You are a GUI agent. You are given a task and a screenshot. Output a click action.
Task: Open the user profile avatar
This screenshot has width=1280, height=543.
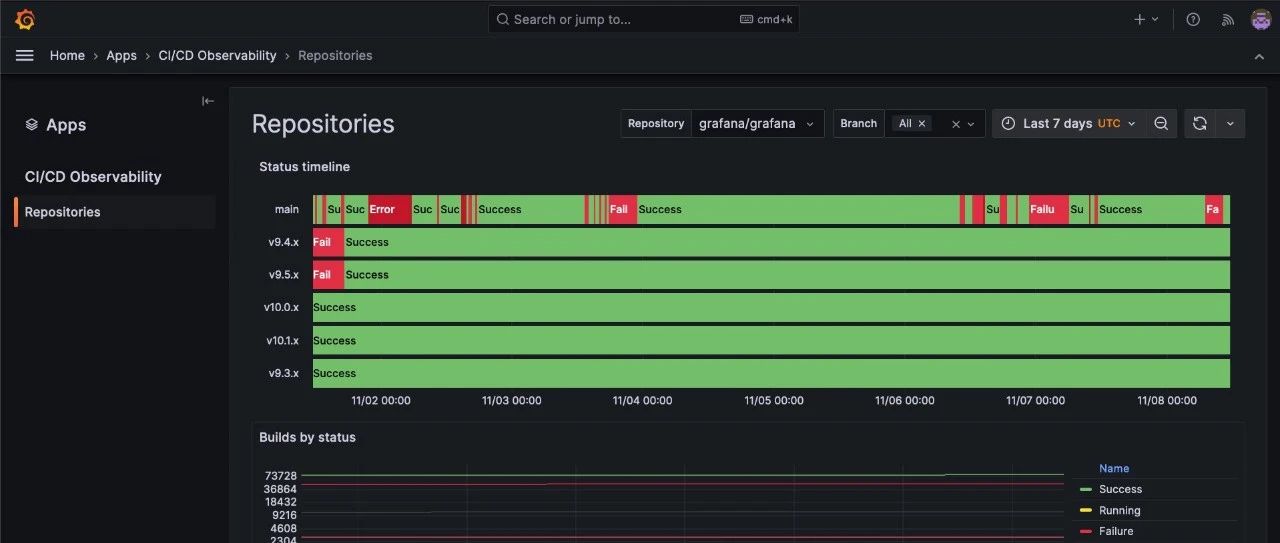coord(1261,19)
